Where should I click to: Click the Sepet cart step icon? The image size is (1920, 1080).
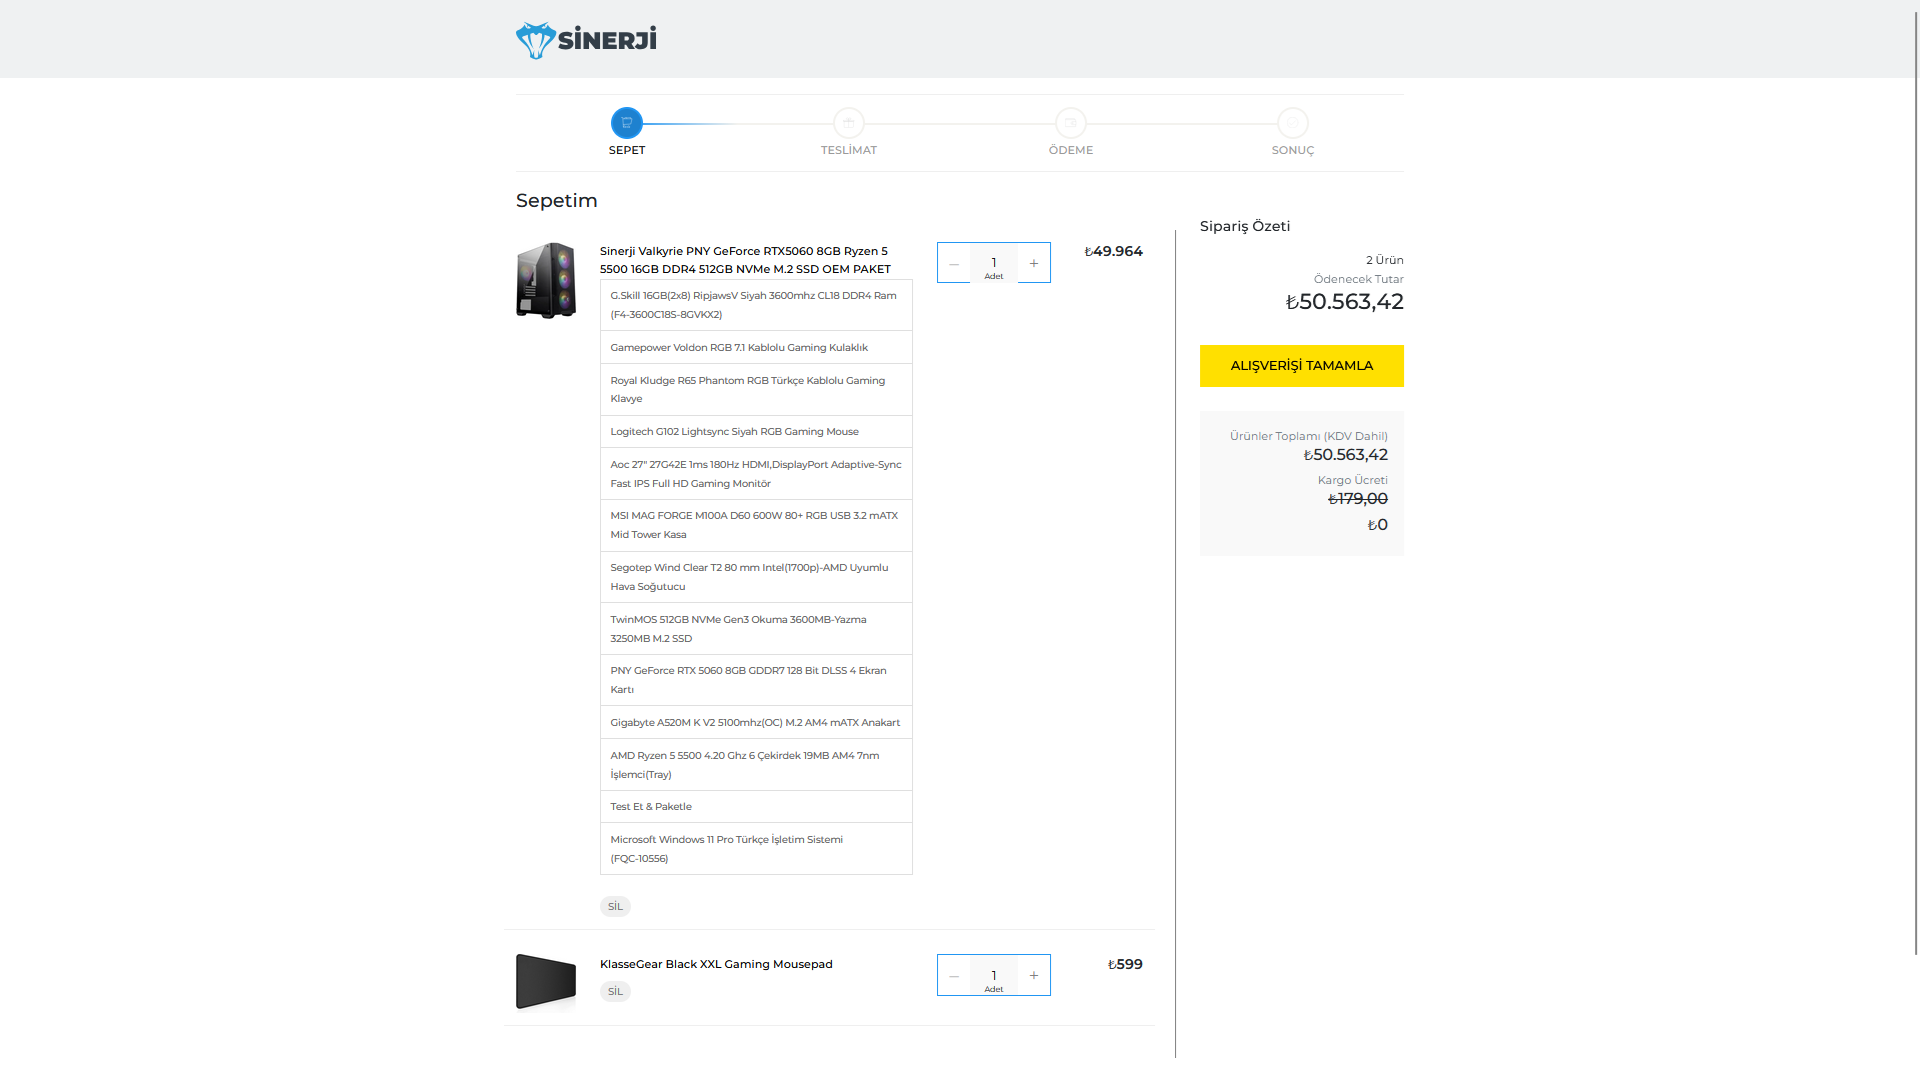[x=627, y=123]
